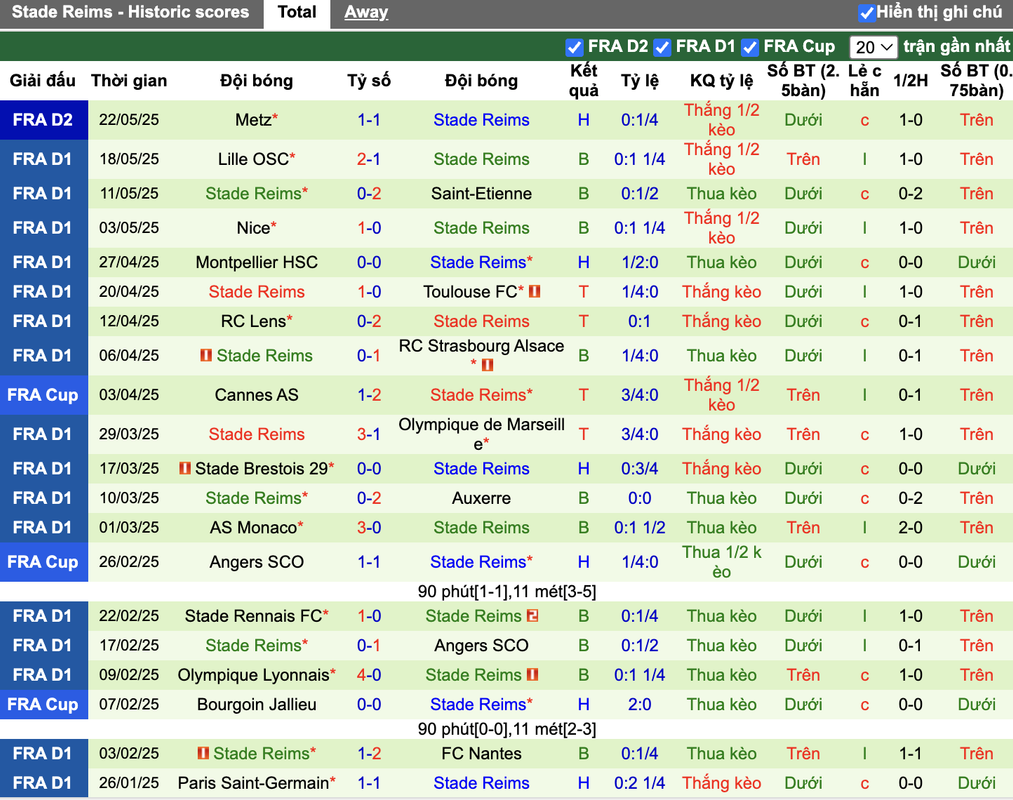Click the red card icon before Stade Reims on 03/02/25
This screenshot has height=800, width=1013.
pos(203,753)
